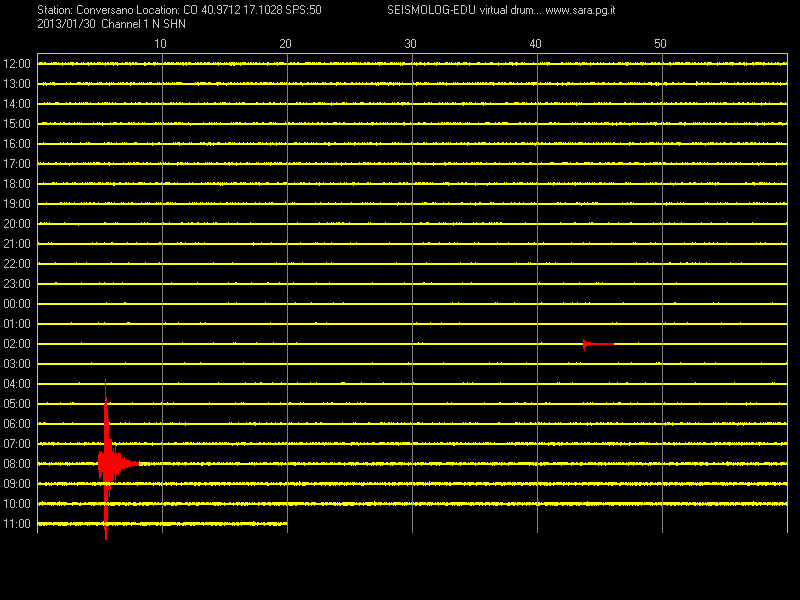
Task: Click the 21:00 hour label
Action: [x=17, y=244]
